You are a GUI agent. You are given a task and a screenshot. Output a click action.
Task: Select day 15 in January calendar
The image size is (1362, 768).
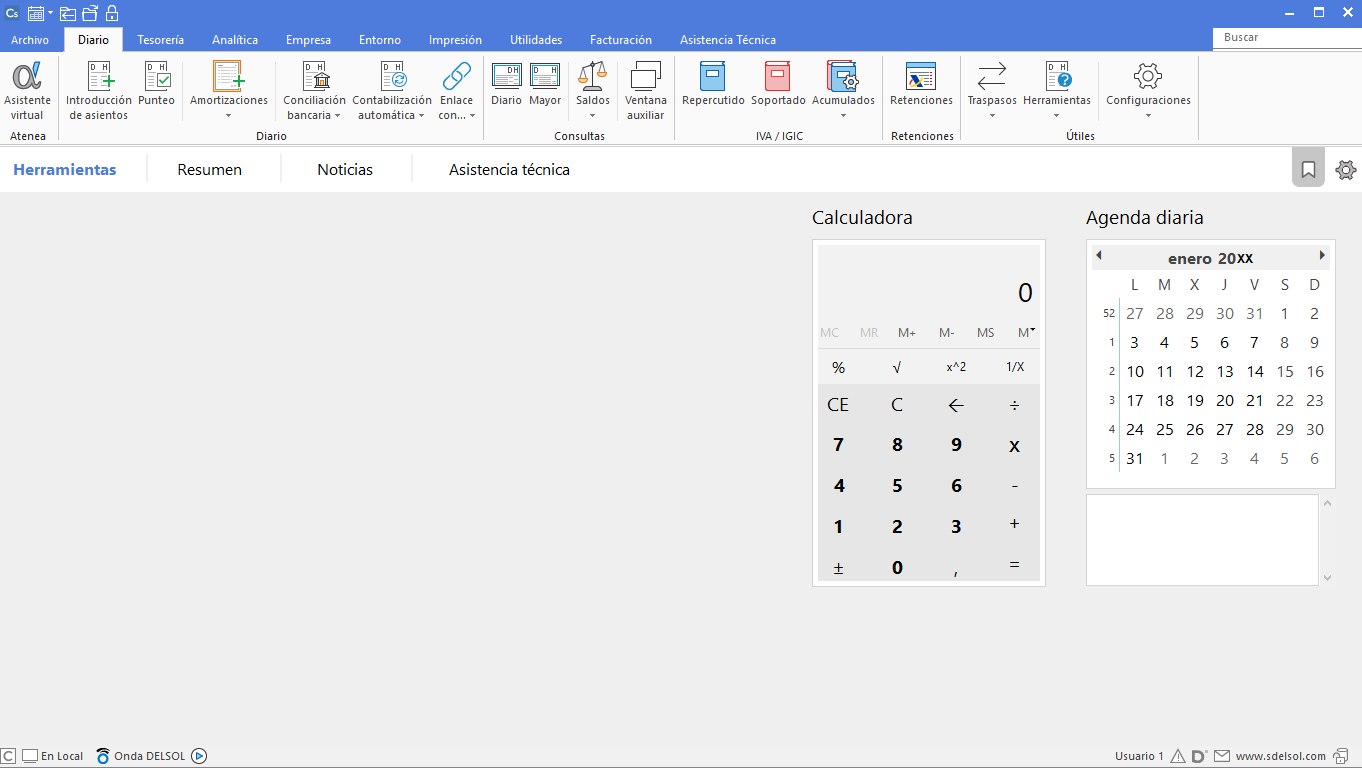[x=1285, y=371]
